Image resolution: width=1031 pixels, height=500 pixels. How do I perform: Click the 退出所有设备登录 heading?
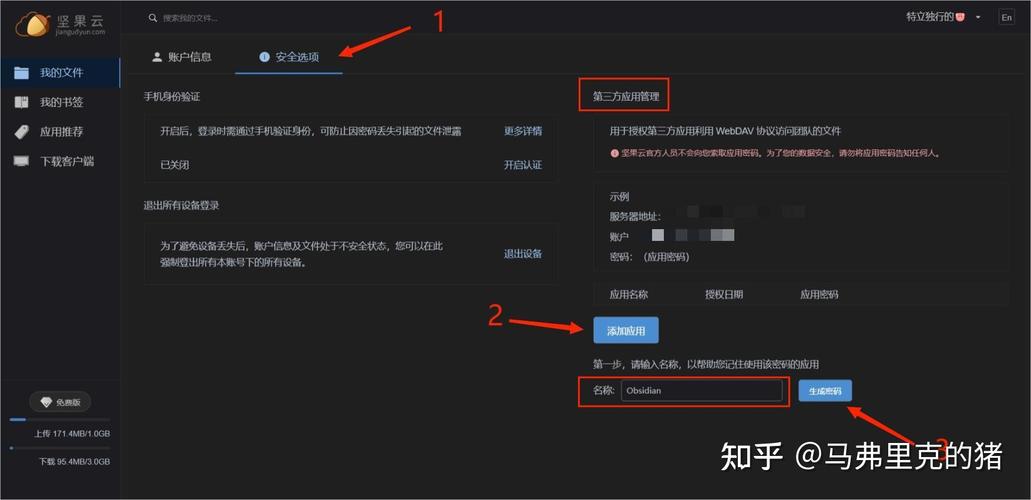(181, 205)
